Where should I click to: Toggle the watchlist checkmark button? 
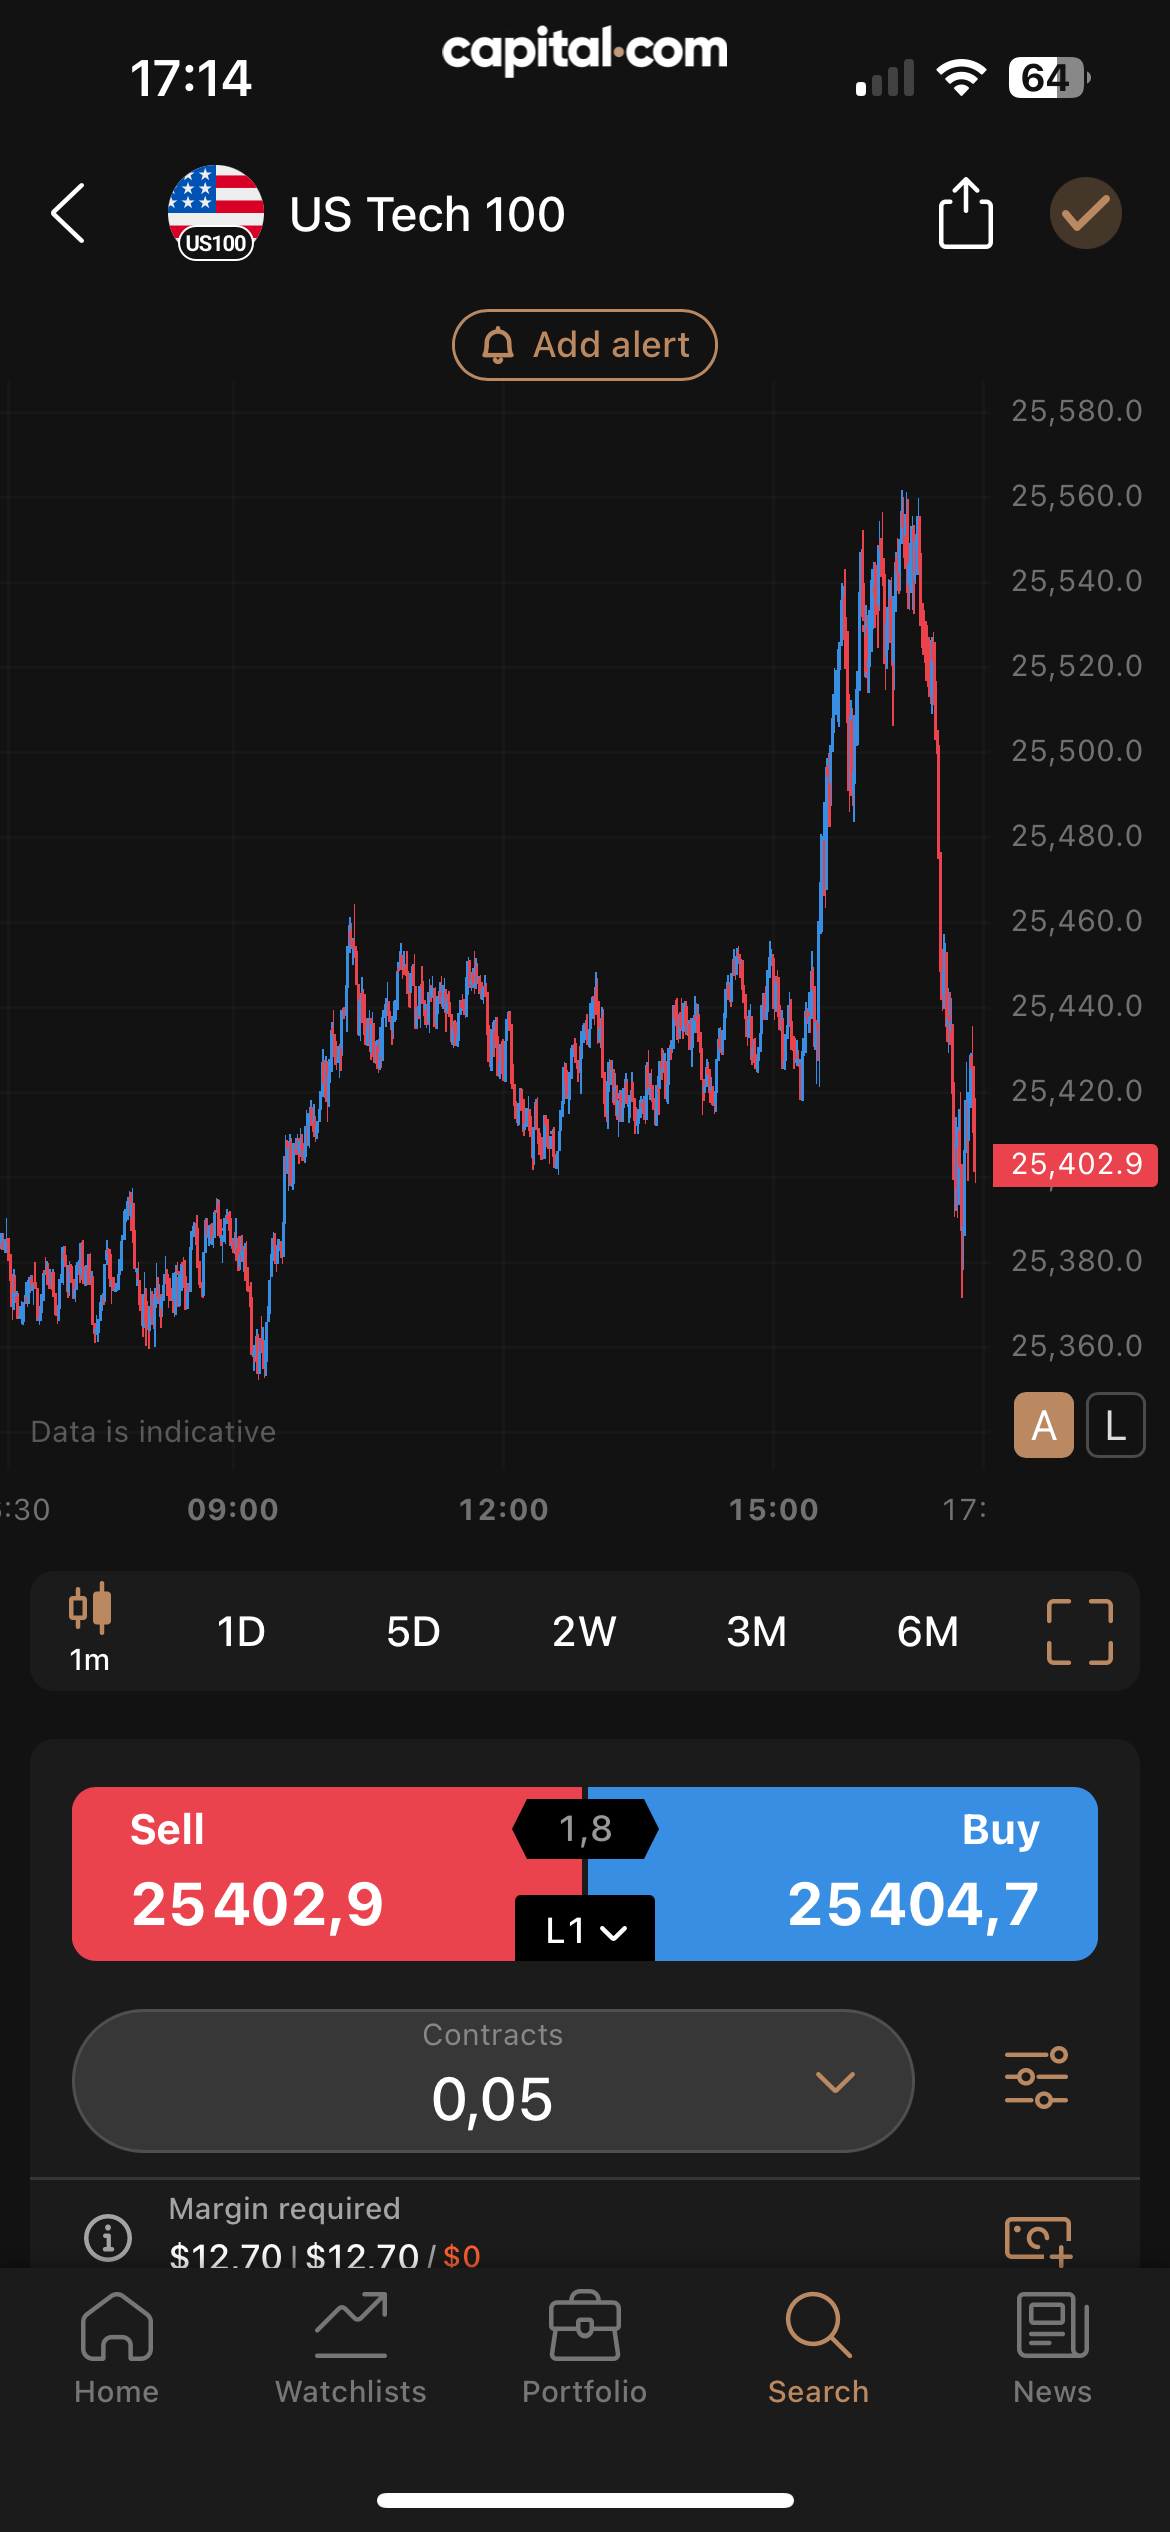point(1085,213)
